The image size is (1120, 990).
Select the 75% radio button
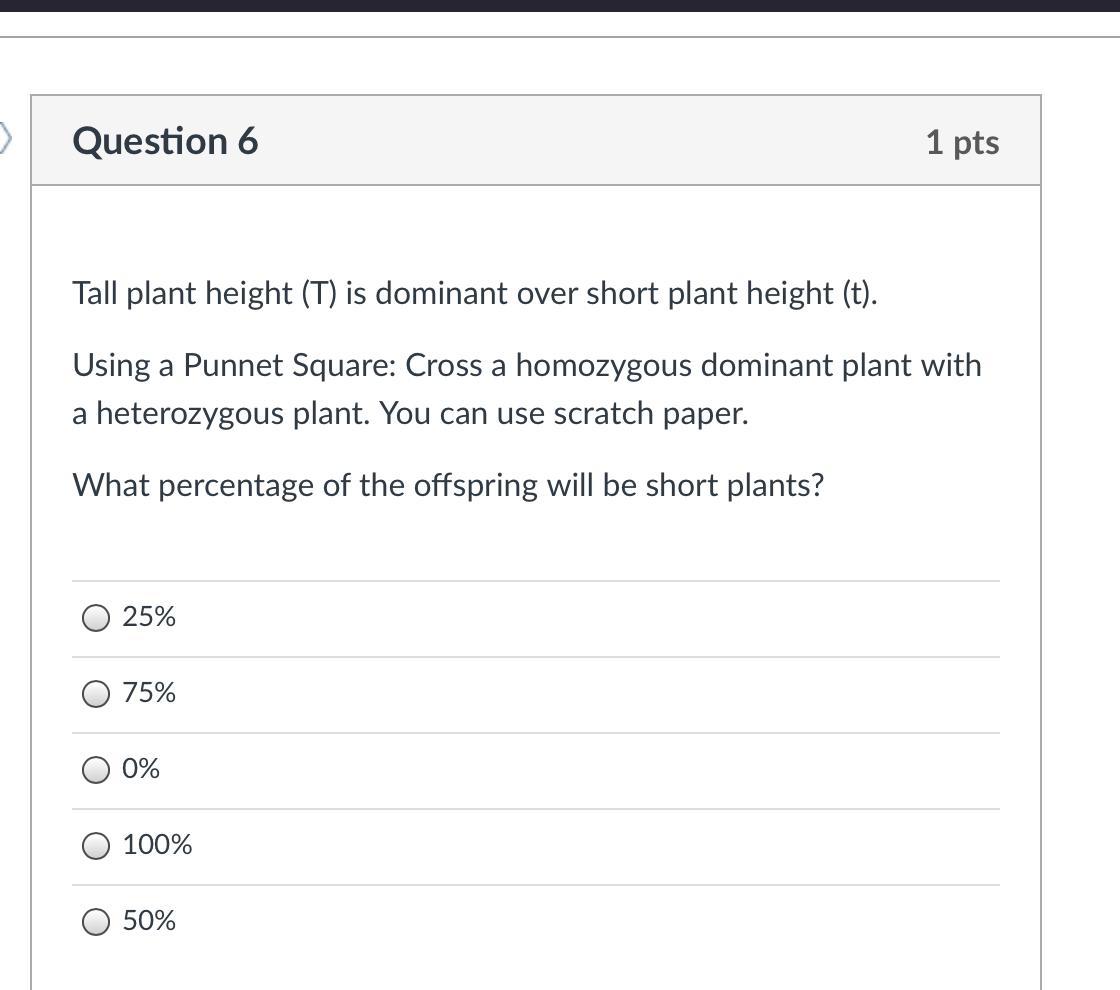[96, 694]
